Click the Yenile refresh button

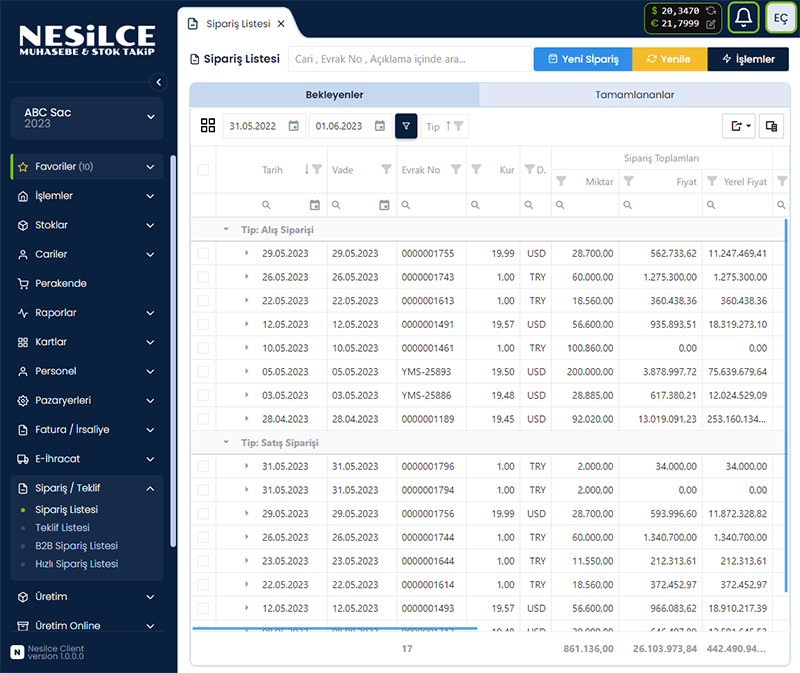click(x=669, y=59)
